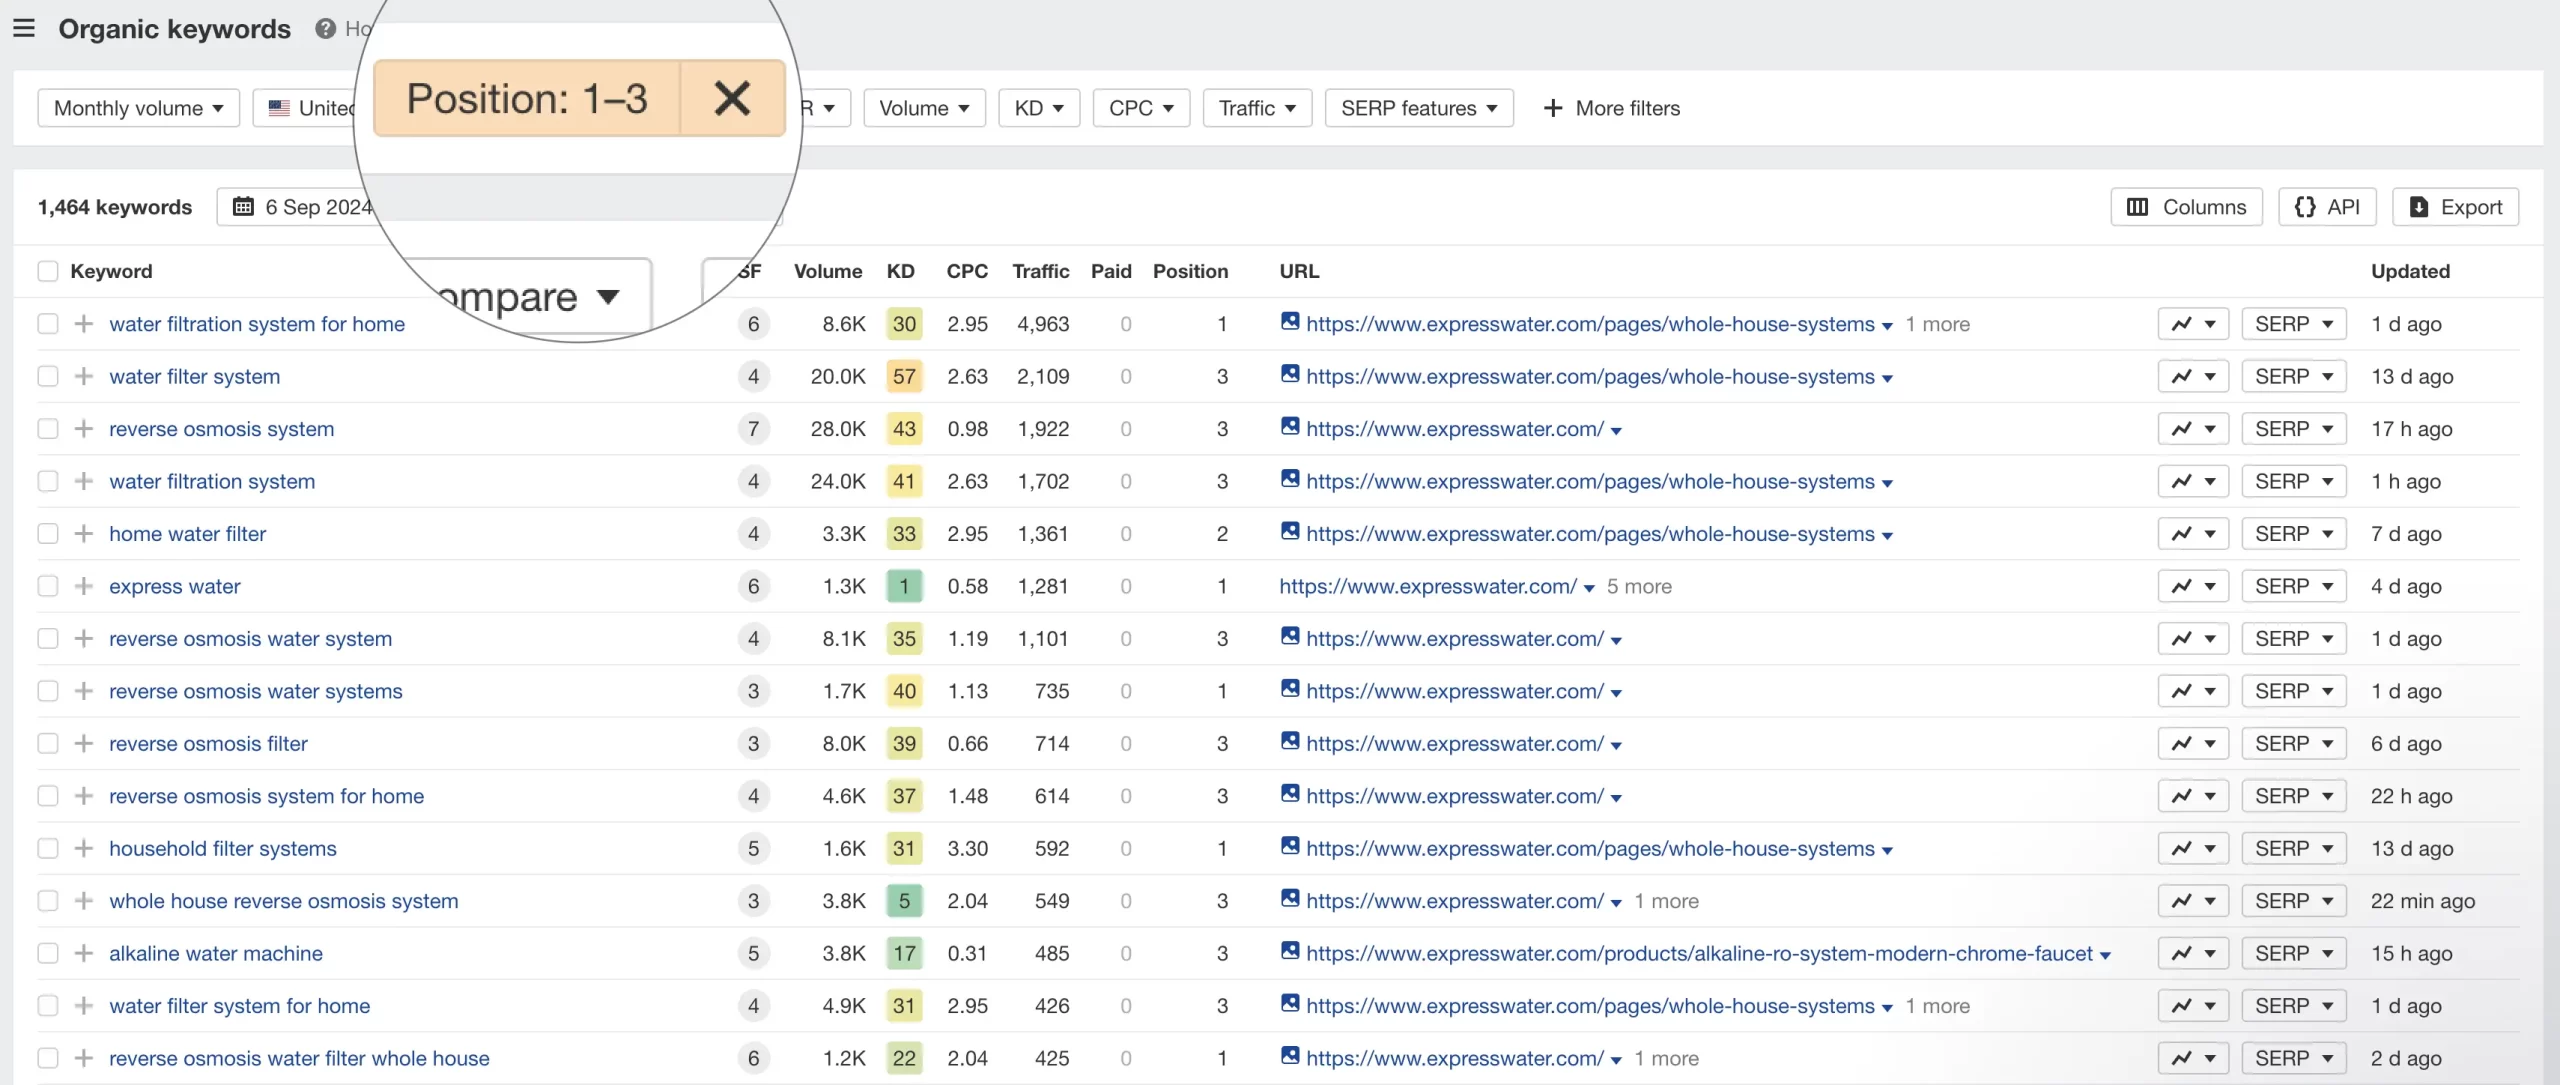Click the Columns button
This screenshot has width=2560, height=1085.
[2187, 207]
